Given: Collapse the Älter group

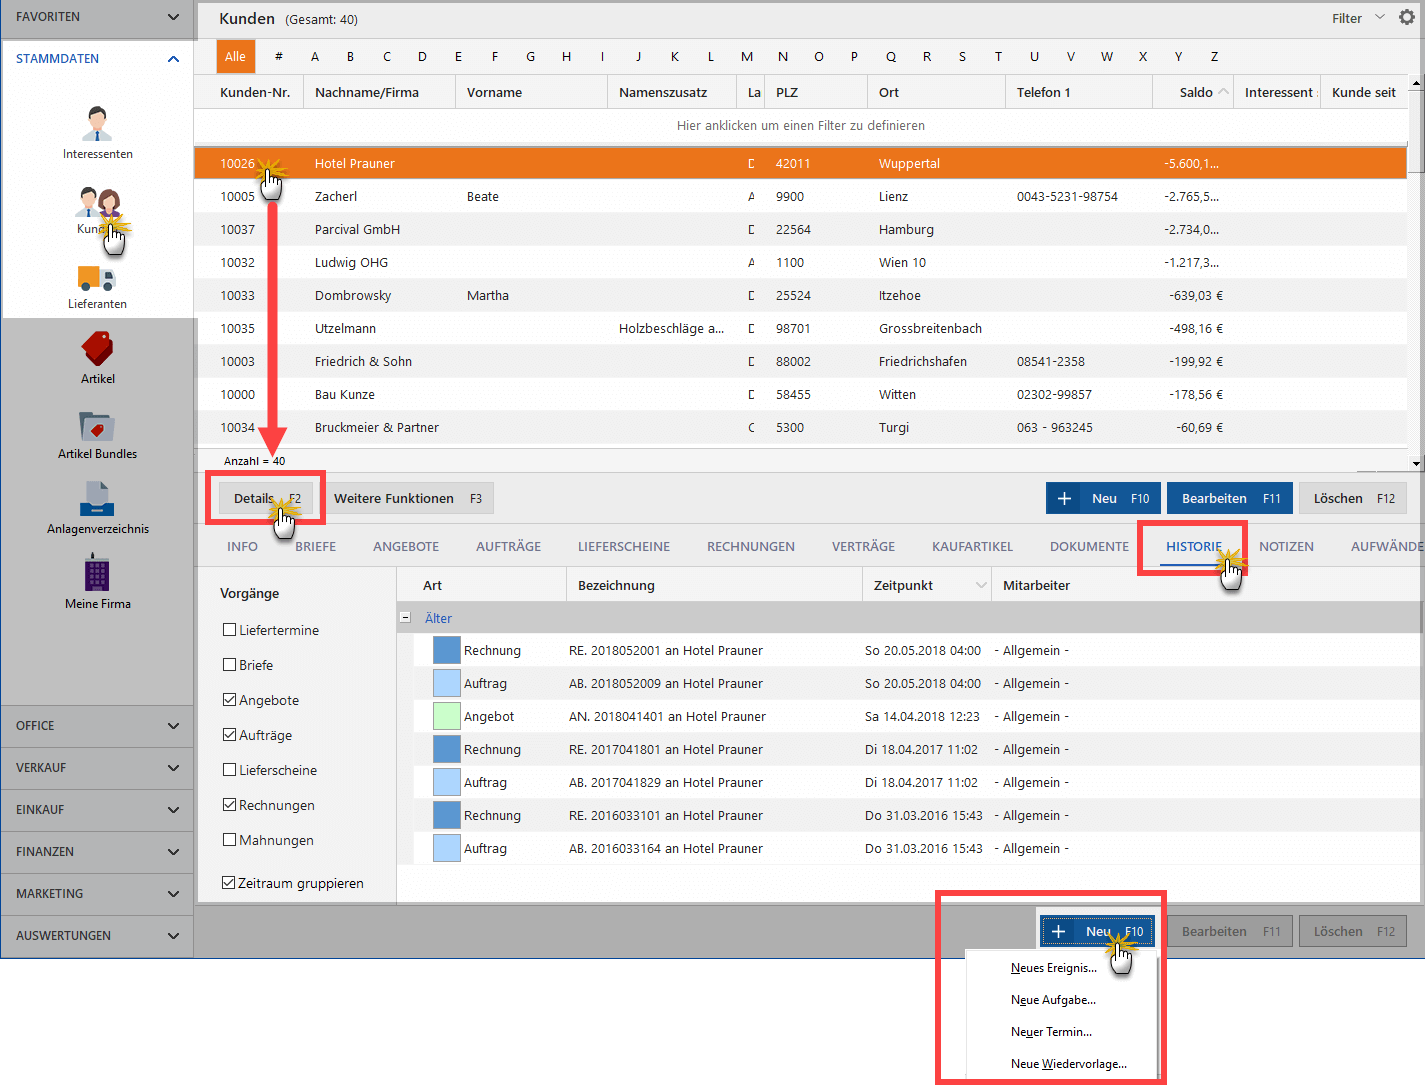Looking at the screenshot, I should pyautogui.click(x=405, y=618).
